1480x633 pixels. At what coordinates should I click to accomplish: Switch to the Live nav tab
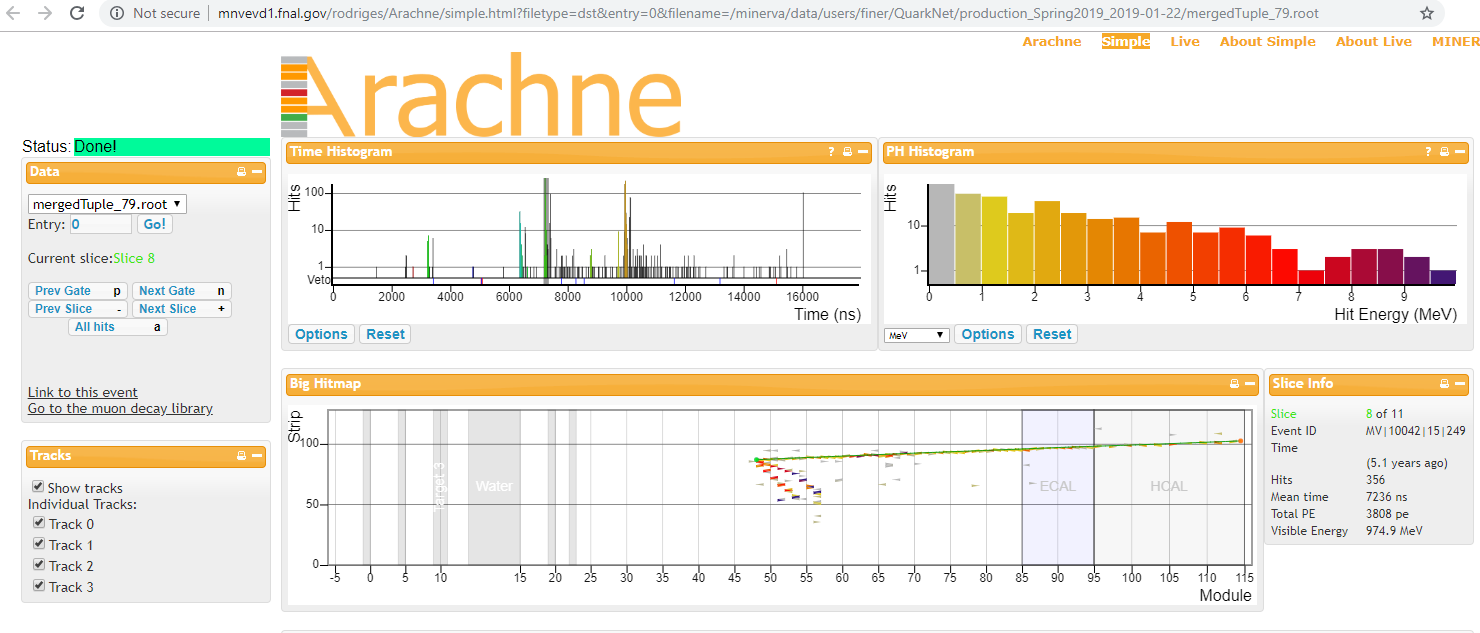[1185, 41]
